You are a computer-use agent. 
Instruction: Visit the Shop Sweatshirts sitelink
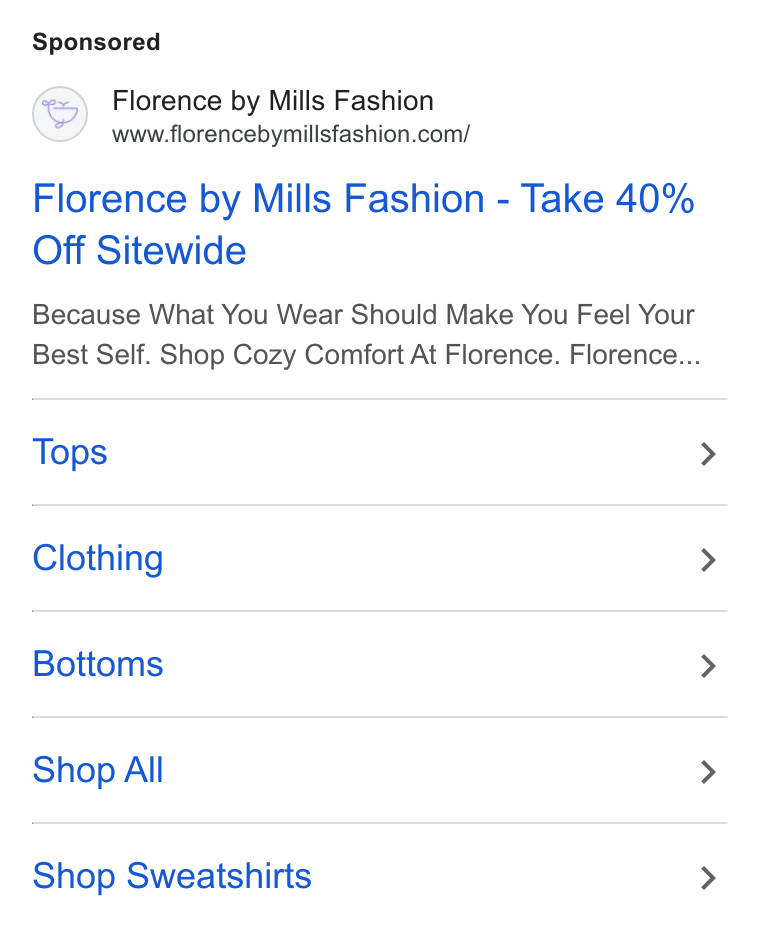tap(172, 877)
